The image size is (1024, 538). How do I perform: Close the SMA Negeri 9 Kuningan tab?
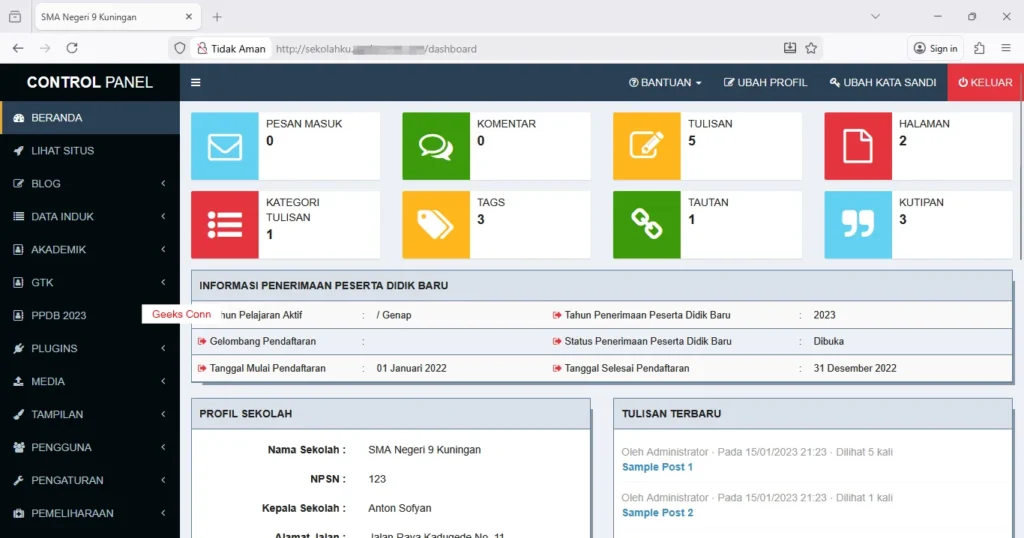[189, 17]
